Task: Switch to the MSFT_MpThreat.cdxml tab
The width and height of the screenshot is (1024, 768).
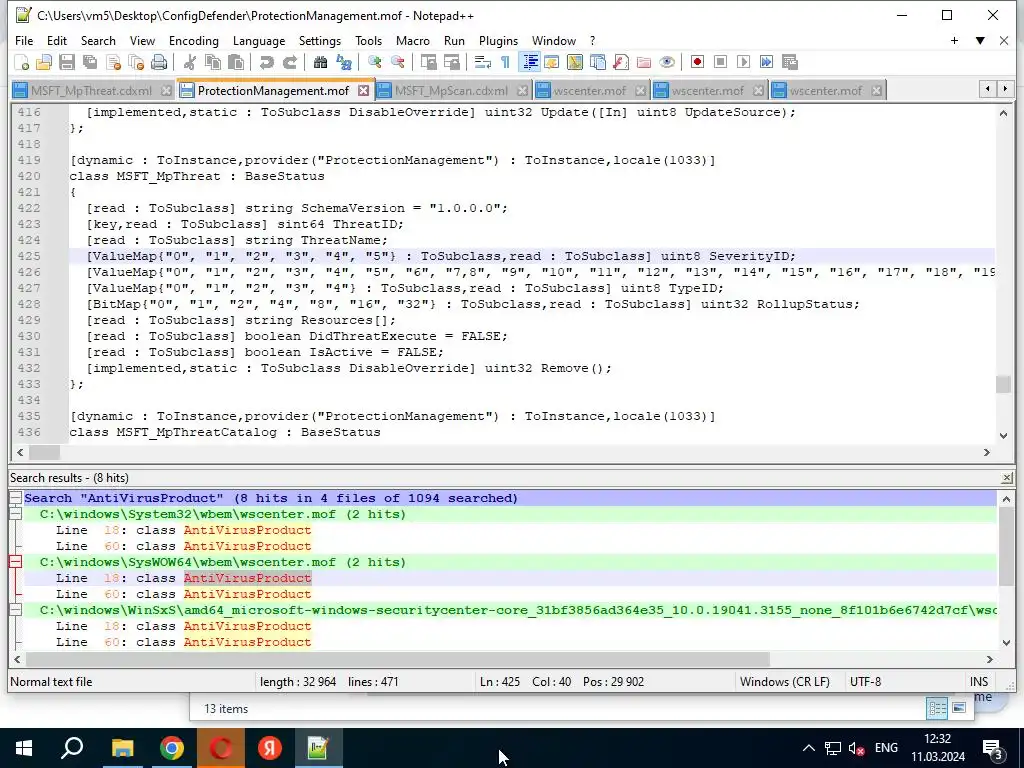Action: [91, 91]
